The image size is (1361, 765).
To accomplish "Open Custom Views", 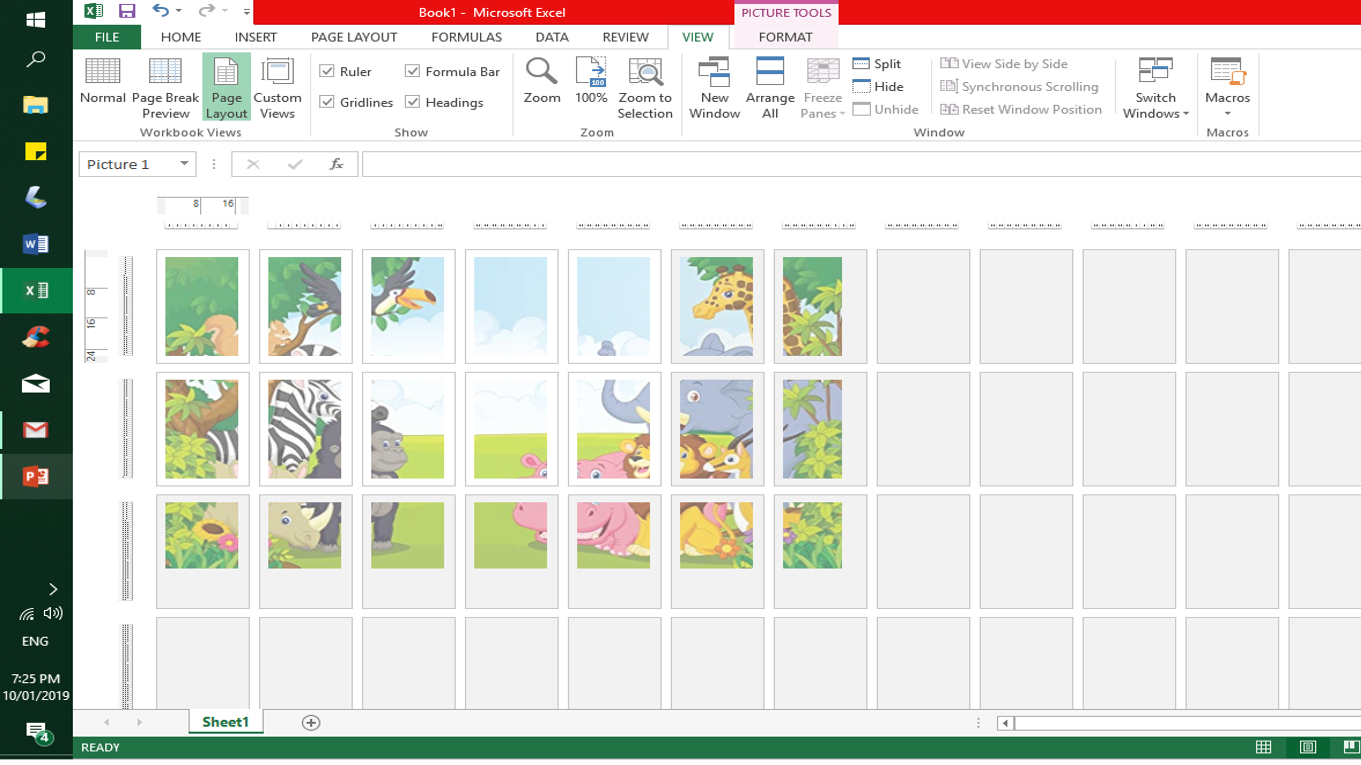I will (x=277, y=85).
